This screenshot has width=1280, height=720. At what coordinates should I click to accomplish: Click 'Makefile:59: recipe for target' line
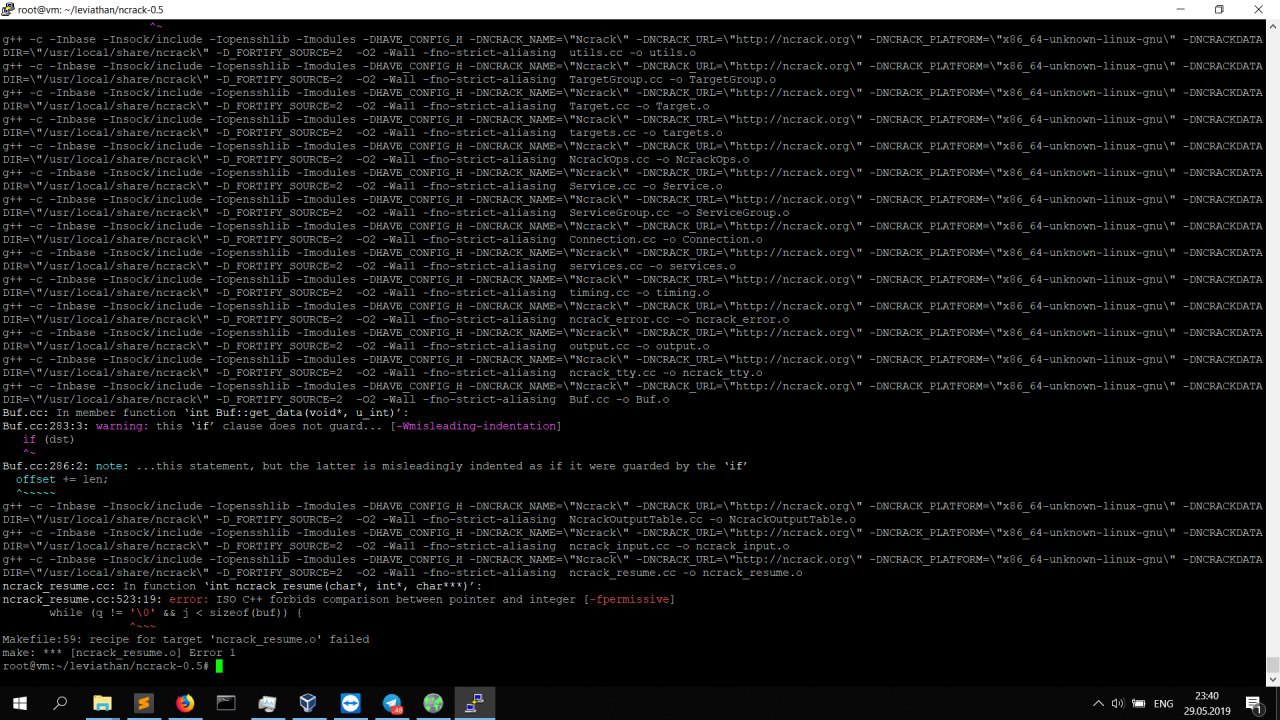(x=186, y=639)
